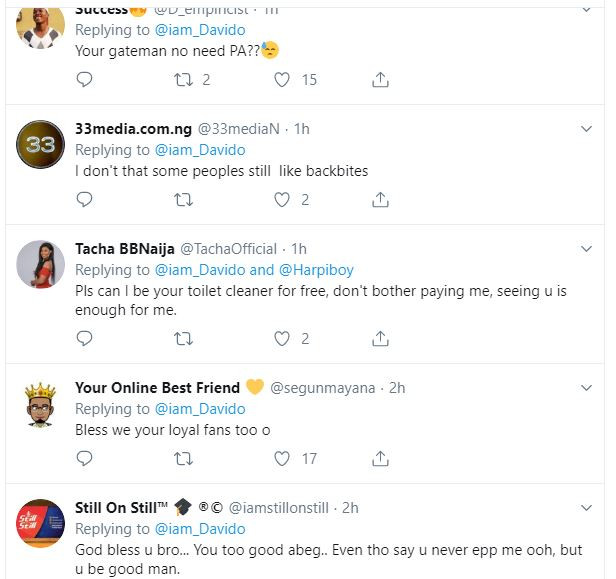The height and width of the screenshot is (579, 616).
Task: Retweet the 'gateman no need PA' tweet
Action: (x=183, y=79)
